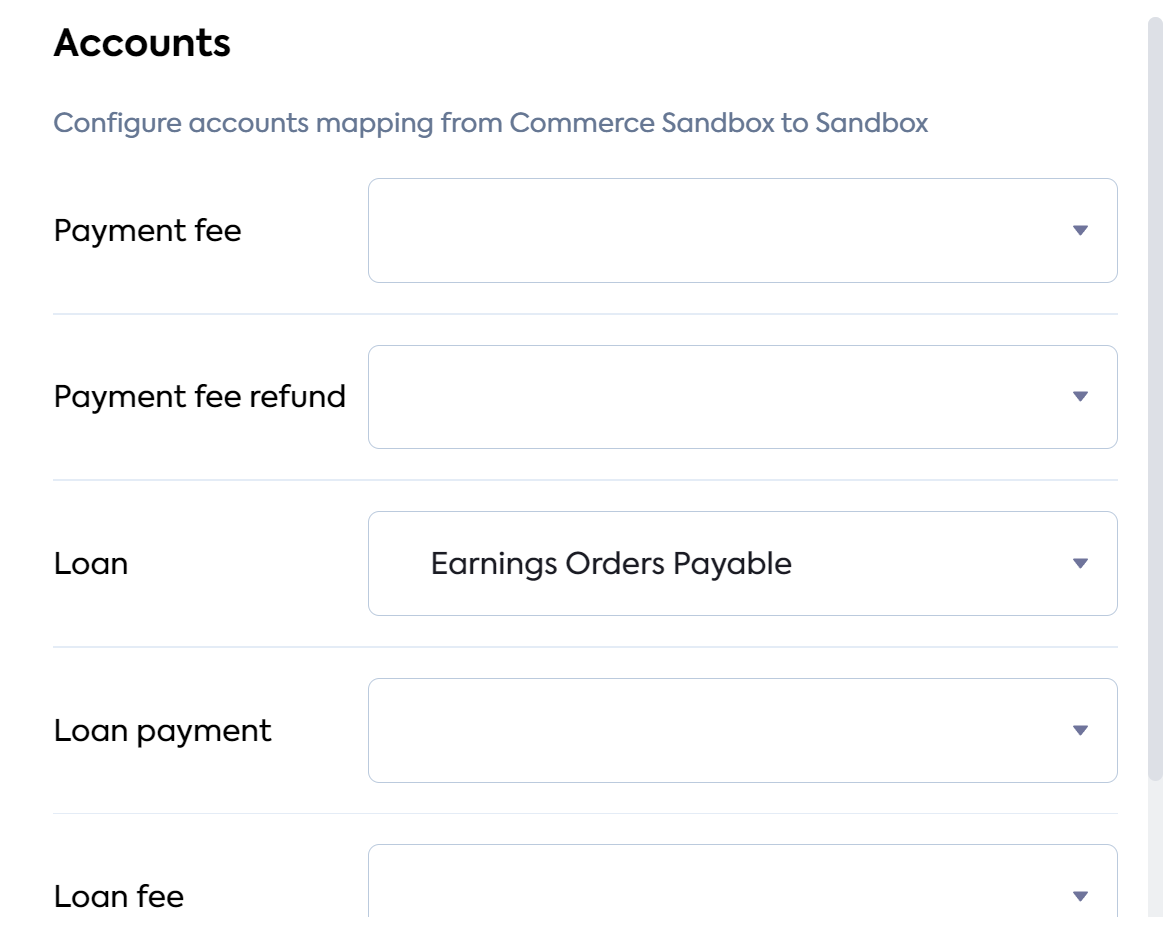Image resolution: width=1169 pixels, height=937 pixels.
Task: Open the Loan payment dropdown
Action: click(743, 730)
